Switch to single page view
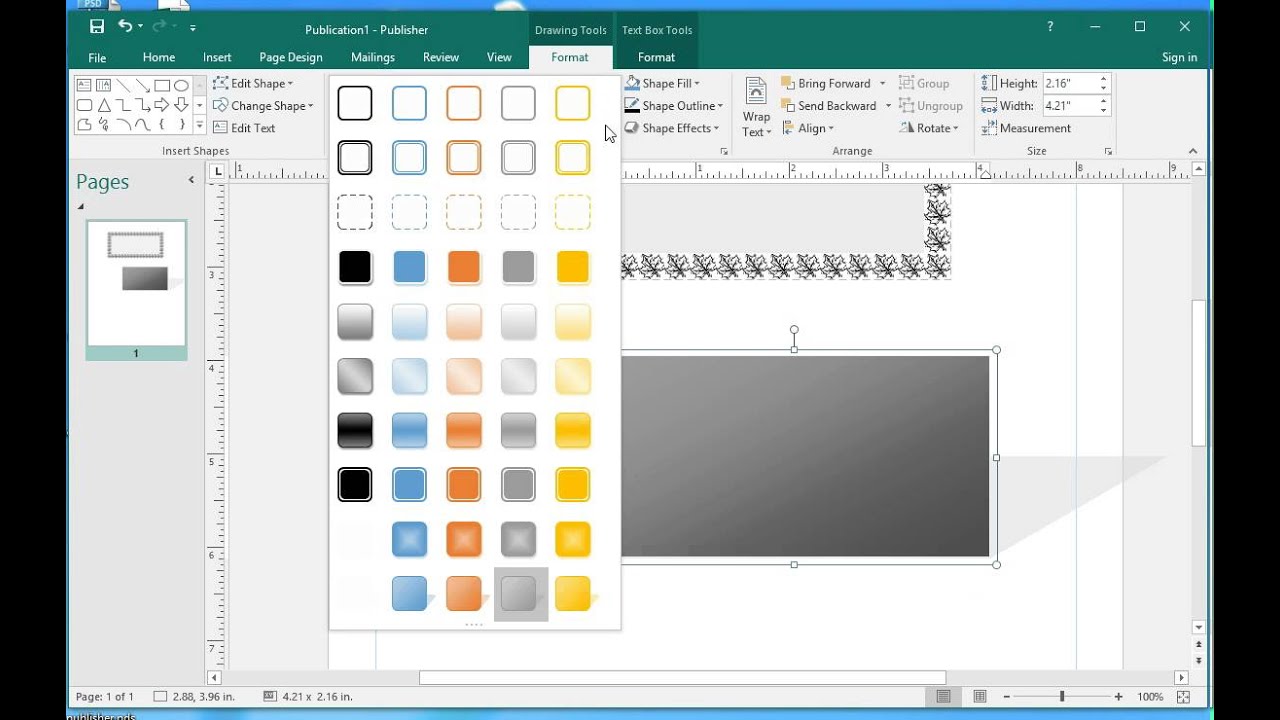 point(943,696)
